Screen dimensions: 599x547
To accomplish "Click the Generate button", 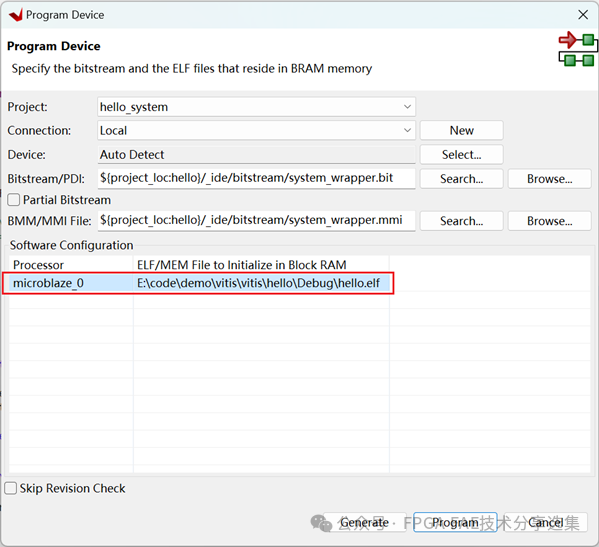I will pos(364,522).
